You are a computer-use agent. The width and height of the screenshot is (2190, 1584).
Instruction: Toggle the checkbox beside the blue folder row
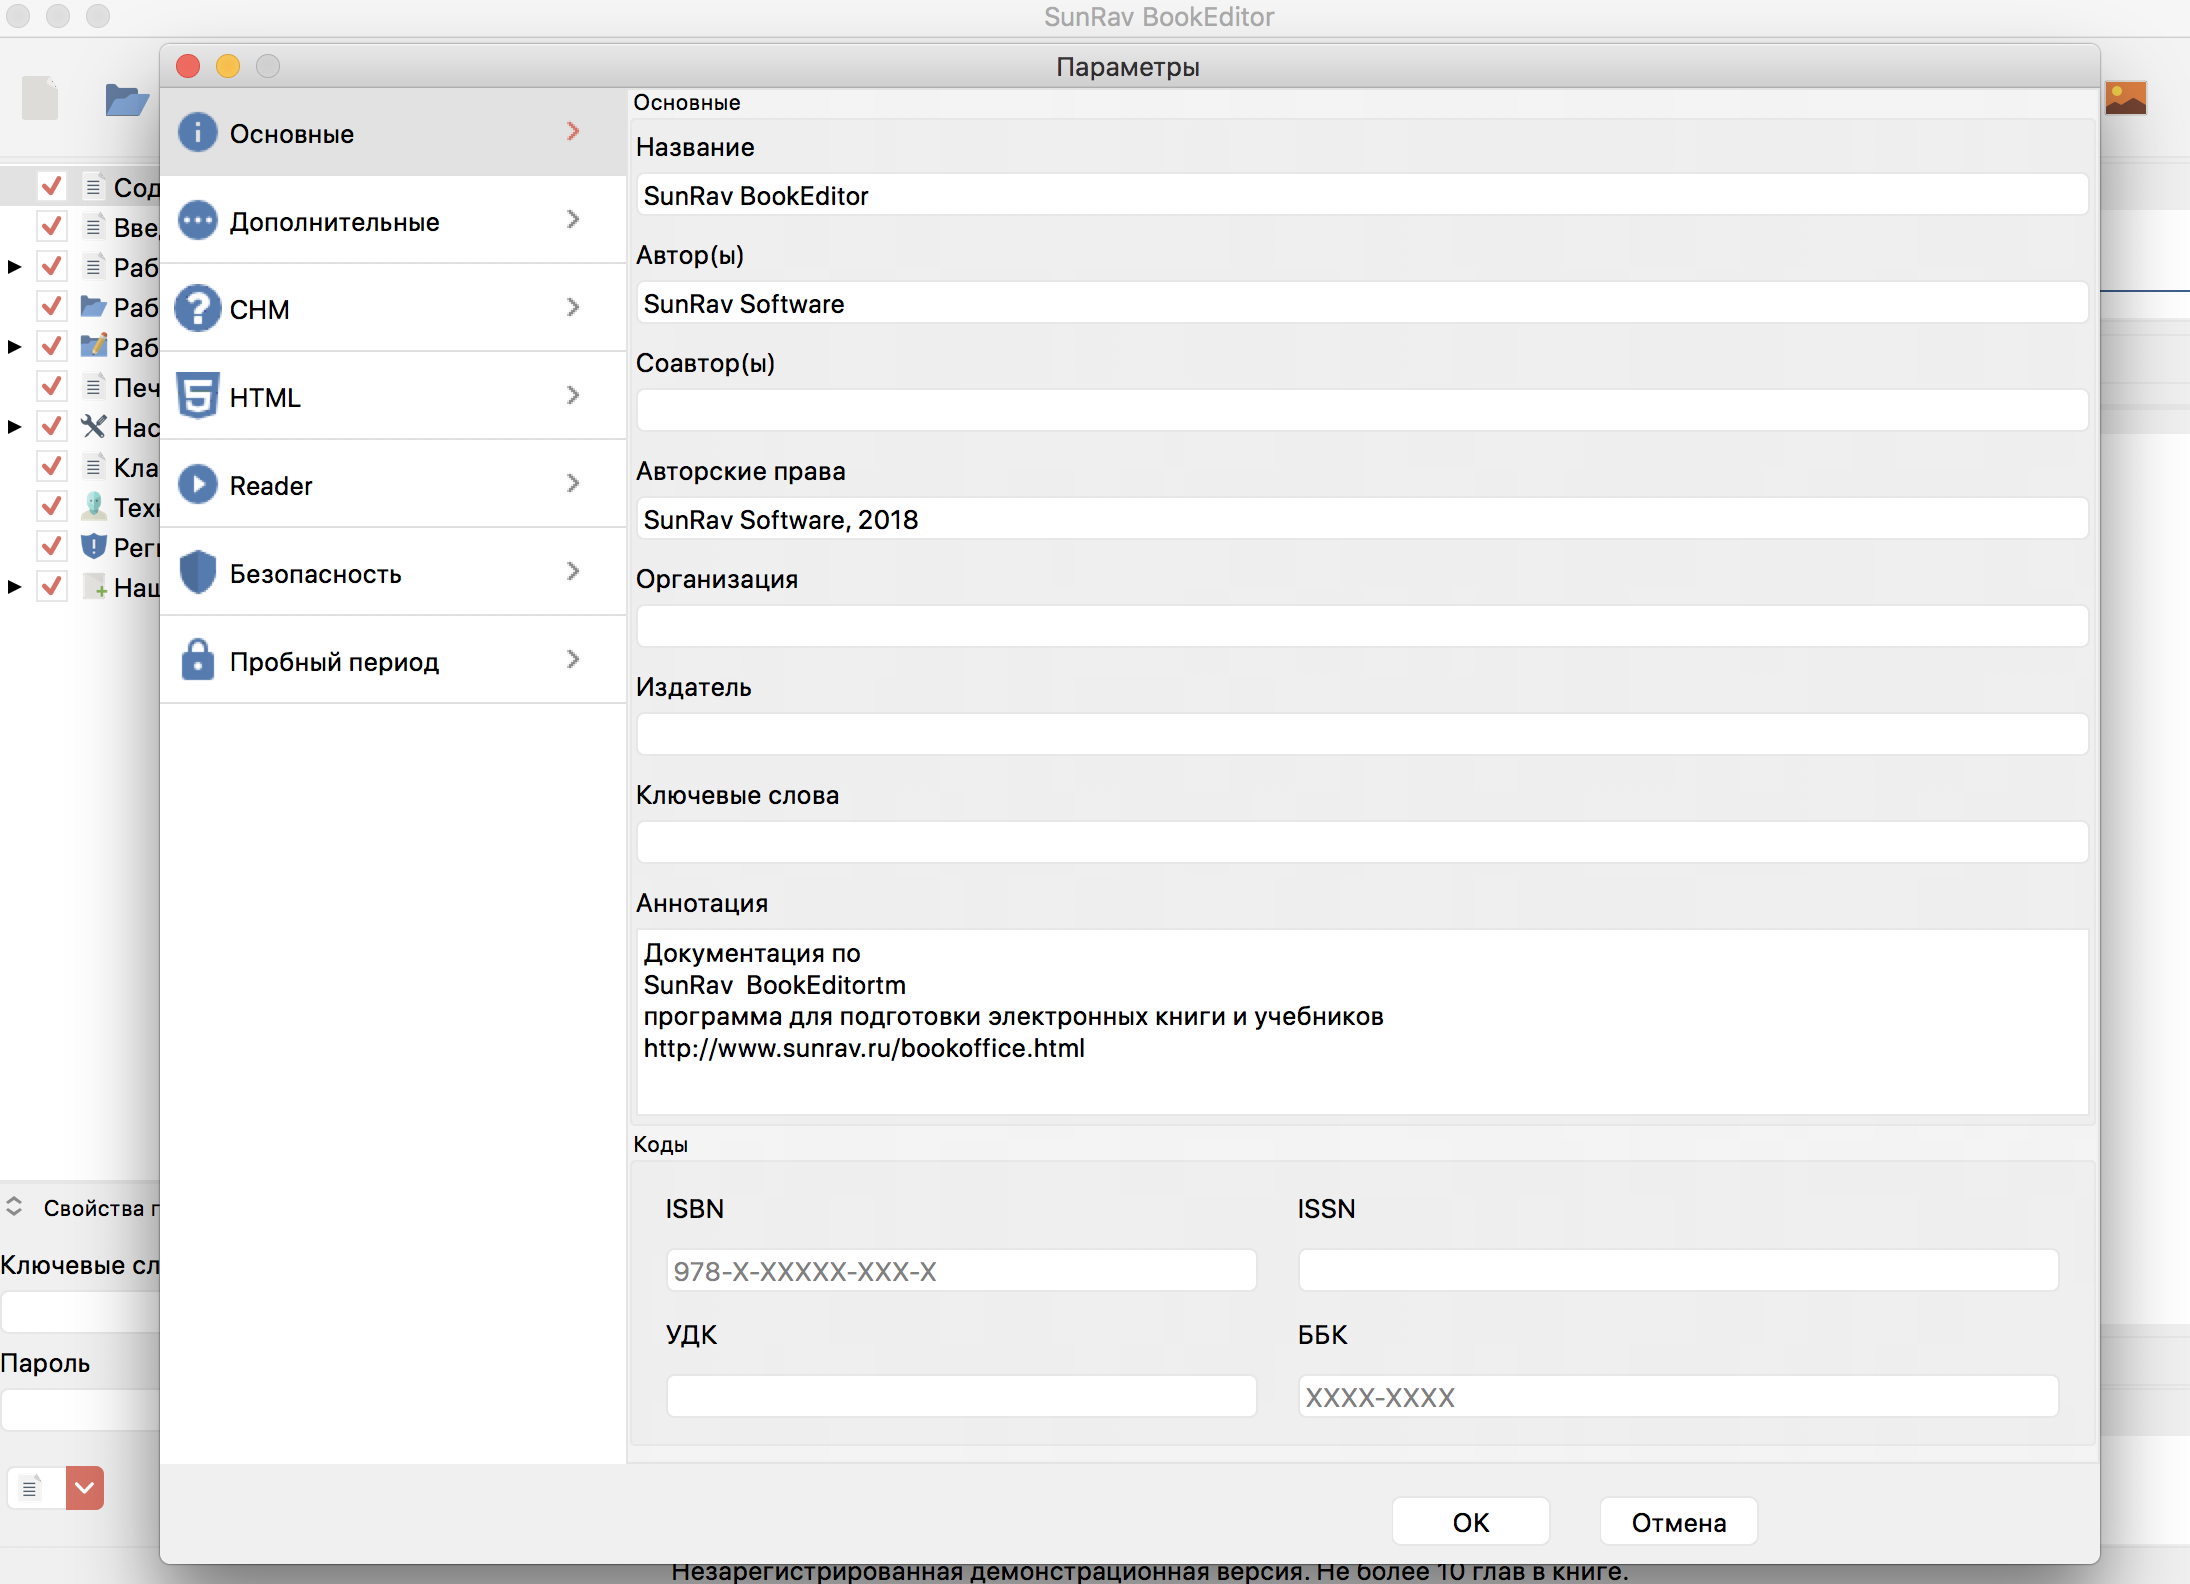(x=52, y=306)
